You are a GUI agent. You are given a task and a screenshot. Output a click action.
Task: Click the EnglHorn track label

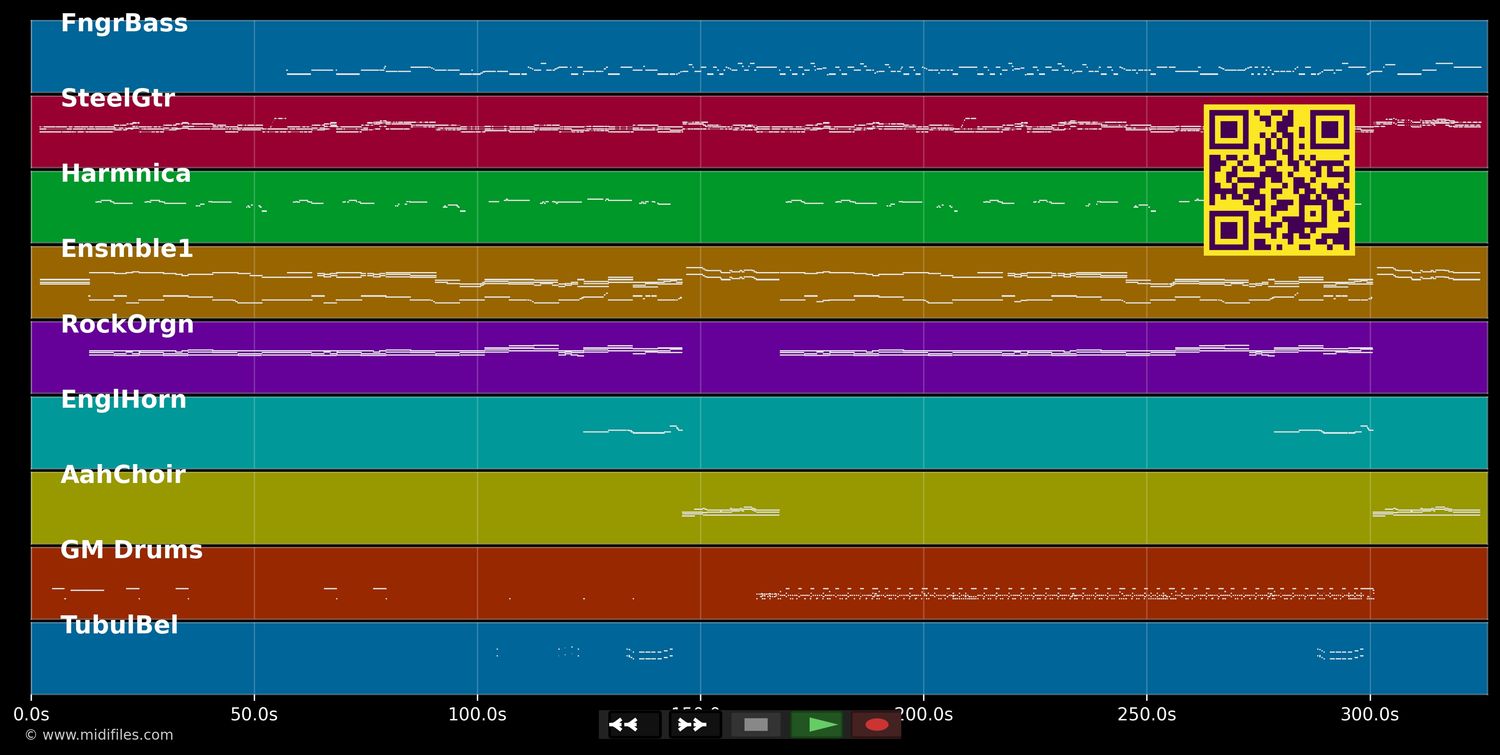(x=123, y=400)
